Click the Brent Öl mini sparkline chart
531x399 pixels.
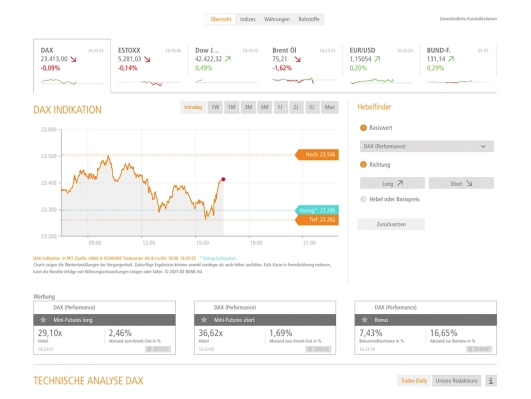point(303,81)
